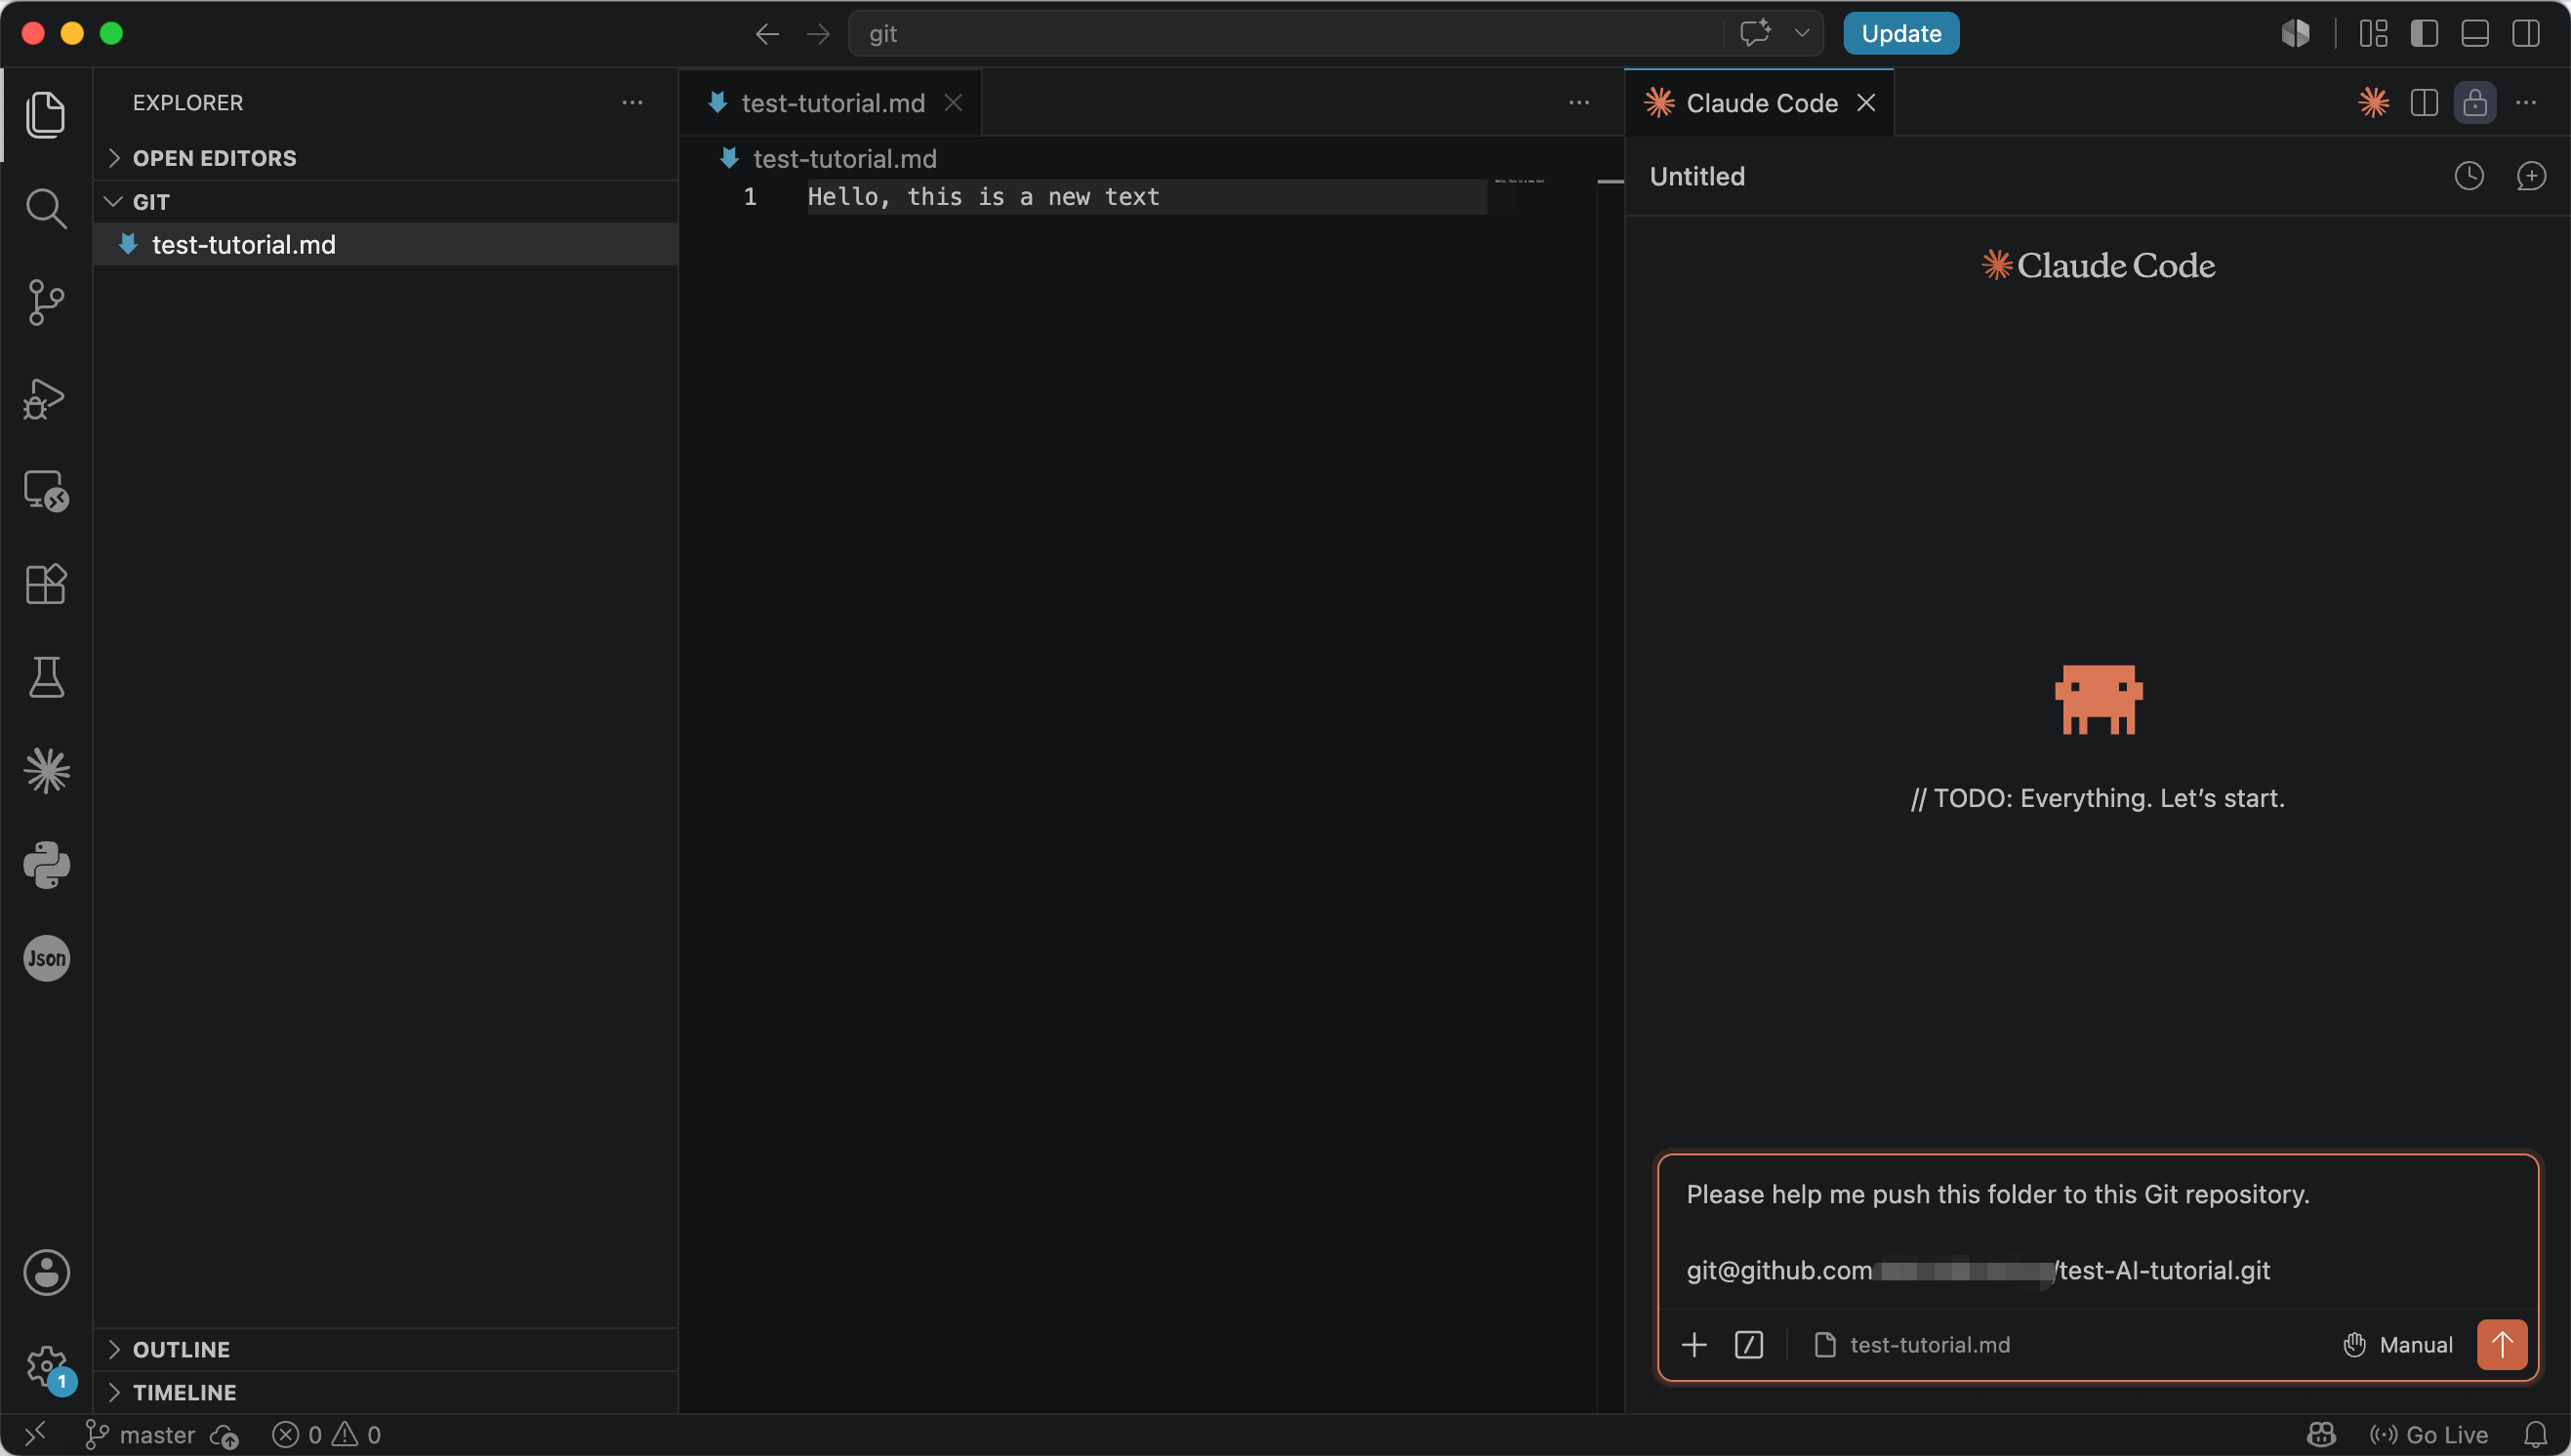Open the Testing flask view
Screen dimensions: 2571x1456
(x=46, y=678)
